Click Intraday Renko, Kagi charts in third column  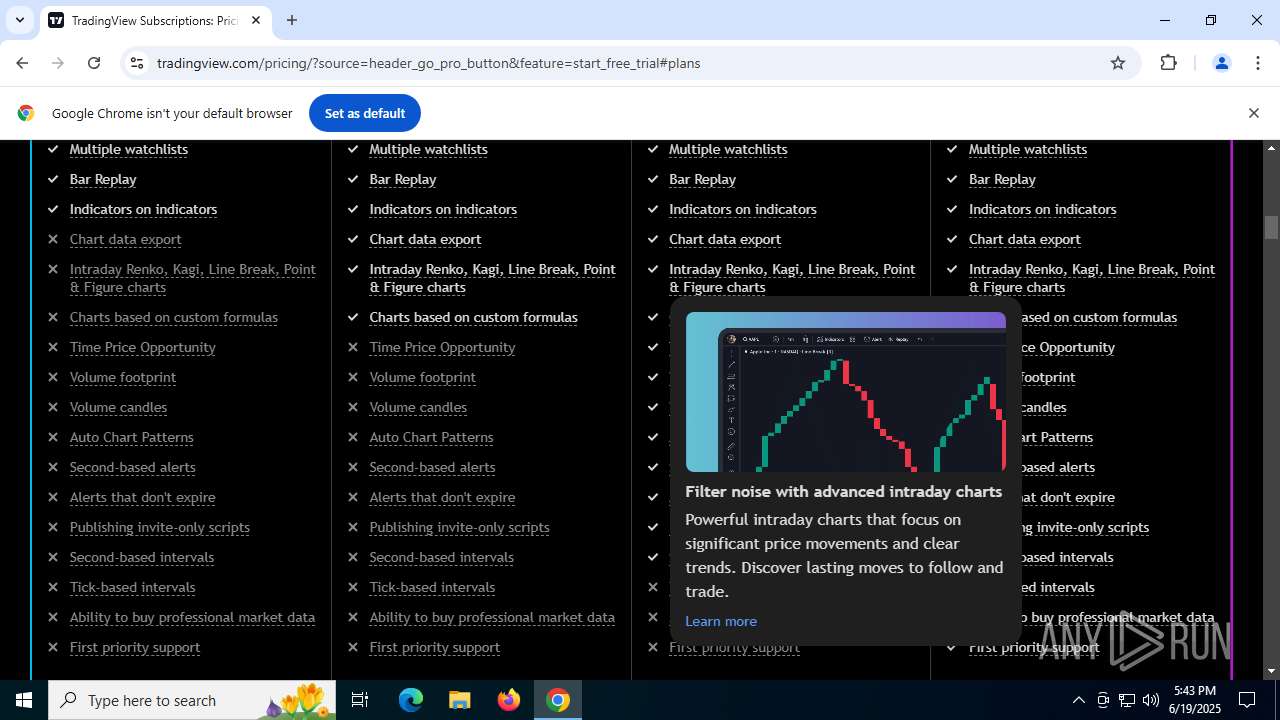pos(792,278)
